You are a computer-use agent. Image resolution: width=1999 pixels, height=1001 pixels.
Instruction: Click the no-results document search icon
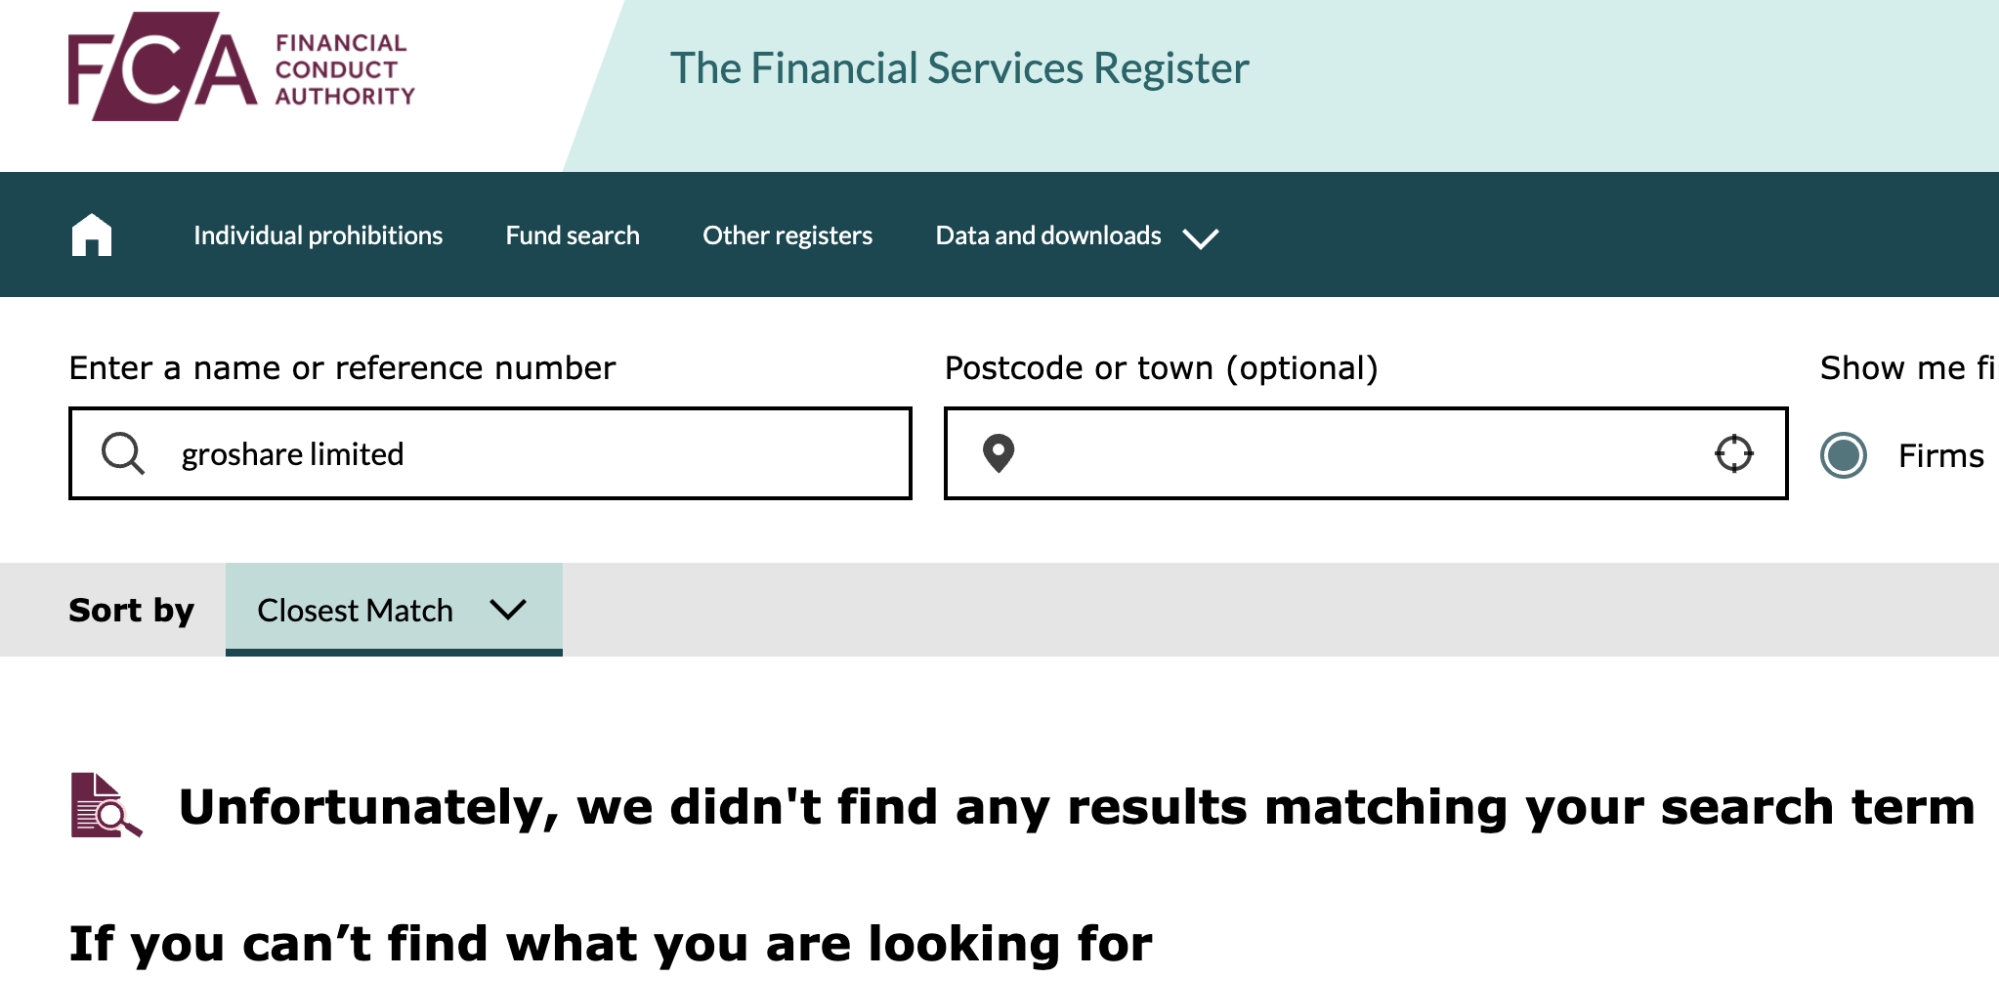(x=106, y=805)
